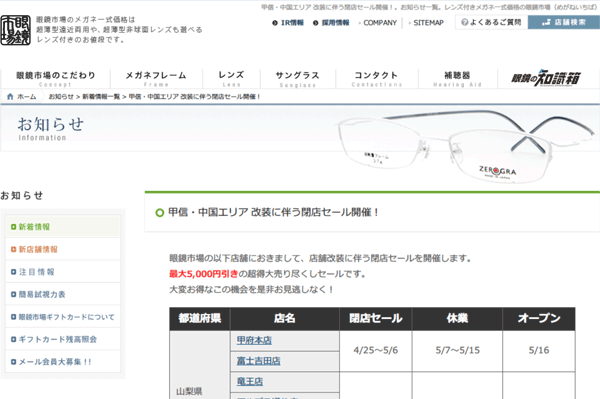Click the home icon in breadcrumb
The width and height of the screenshot is (600, 399).
tap(10, 97)
